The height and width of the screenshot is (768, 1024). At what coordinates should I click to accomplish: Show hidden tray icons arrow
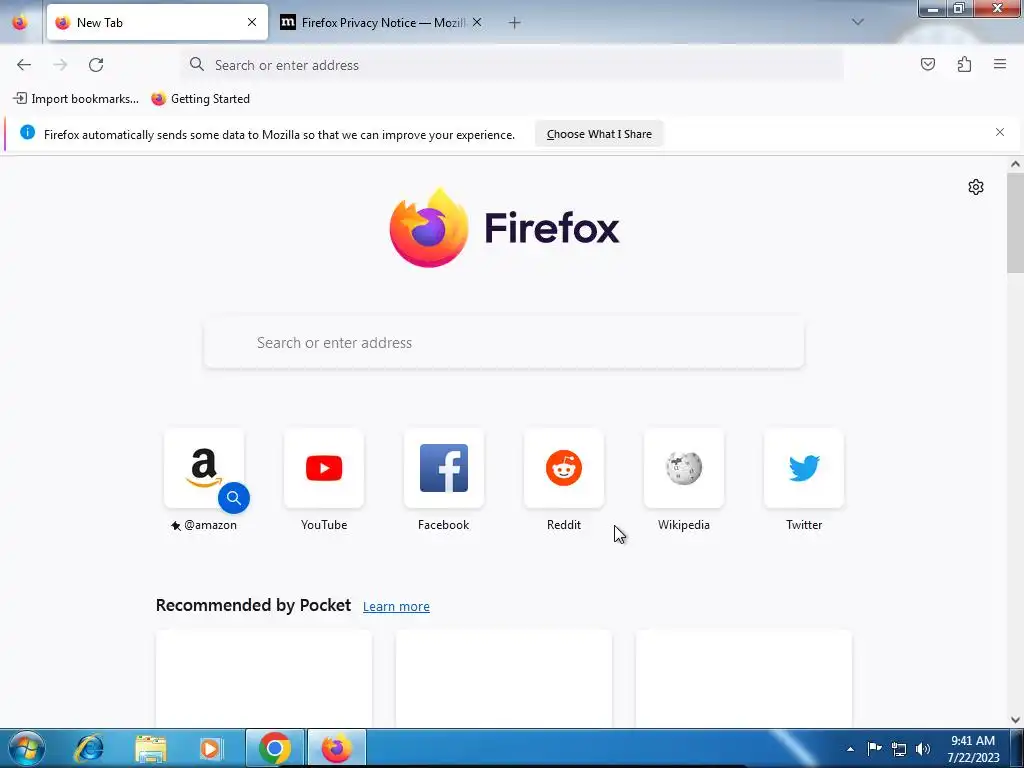[850, 749]
